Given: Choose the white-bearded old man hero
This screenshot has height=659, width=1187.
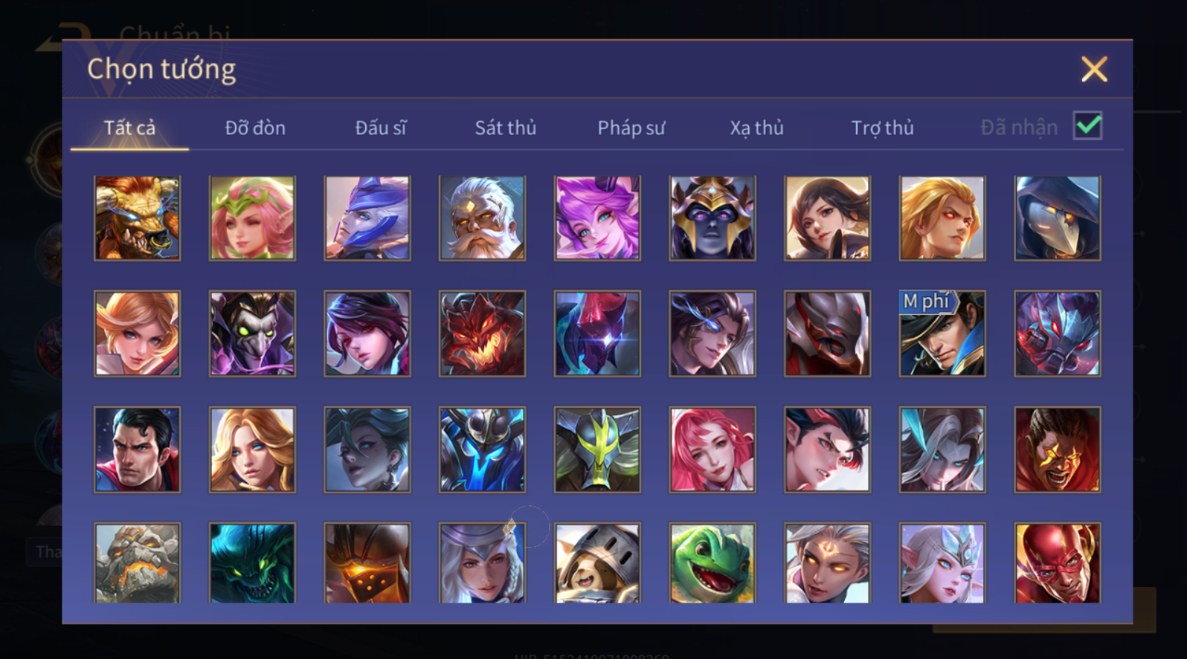Looking at the screenshot, I should click(x=481, y=219).
